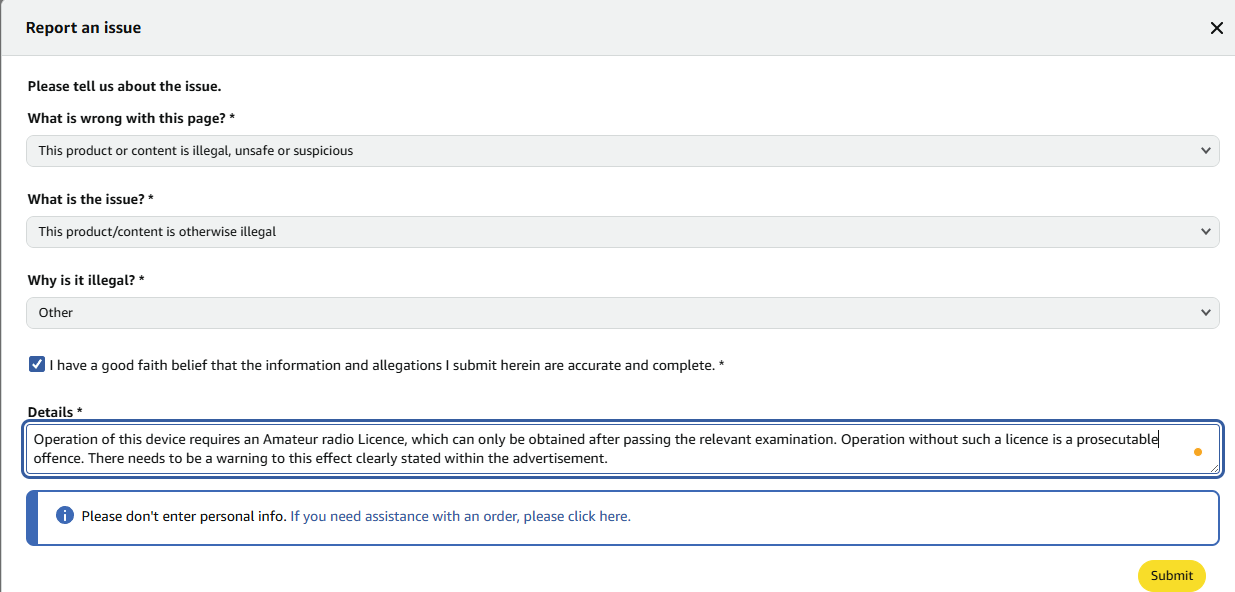Expand the 'Other' reason dropdown
This screenshot has width=1235, height=592.
(623, 313)
